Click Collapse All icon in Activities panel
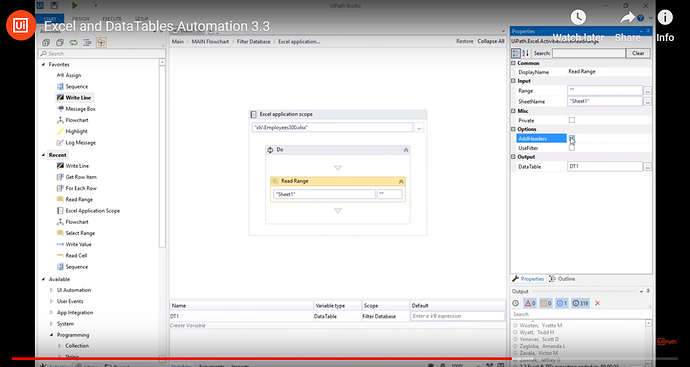Image resolution: width=690 pixels, height=367 pixels. pos(60,43)
